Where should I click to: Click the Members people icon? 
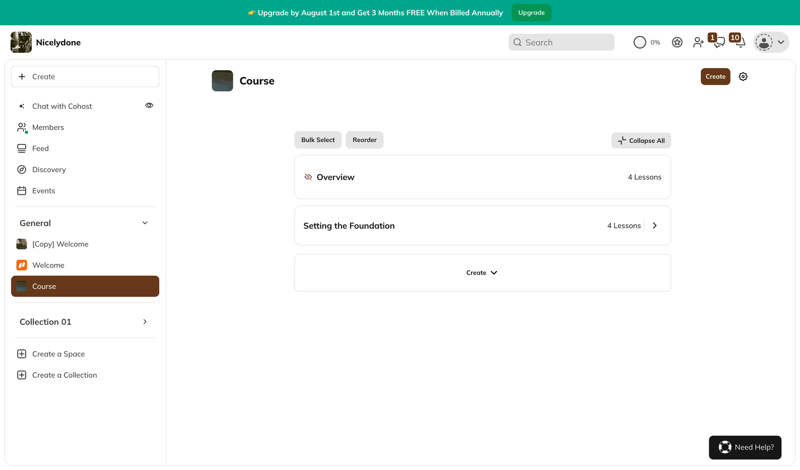coord(22,128)
